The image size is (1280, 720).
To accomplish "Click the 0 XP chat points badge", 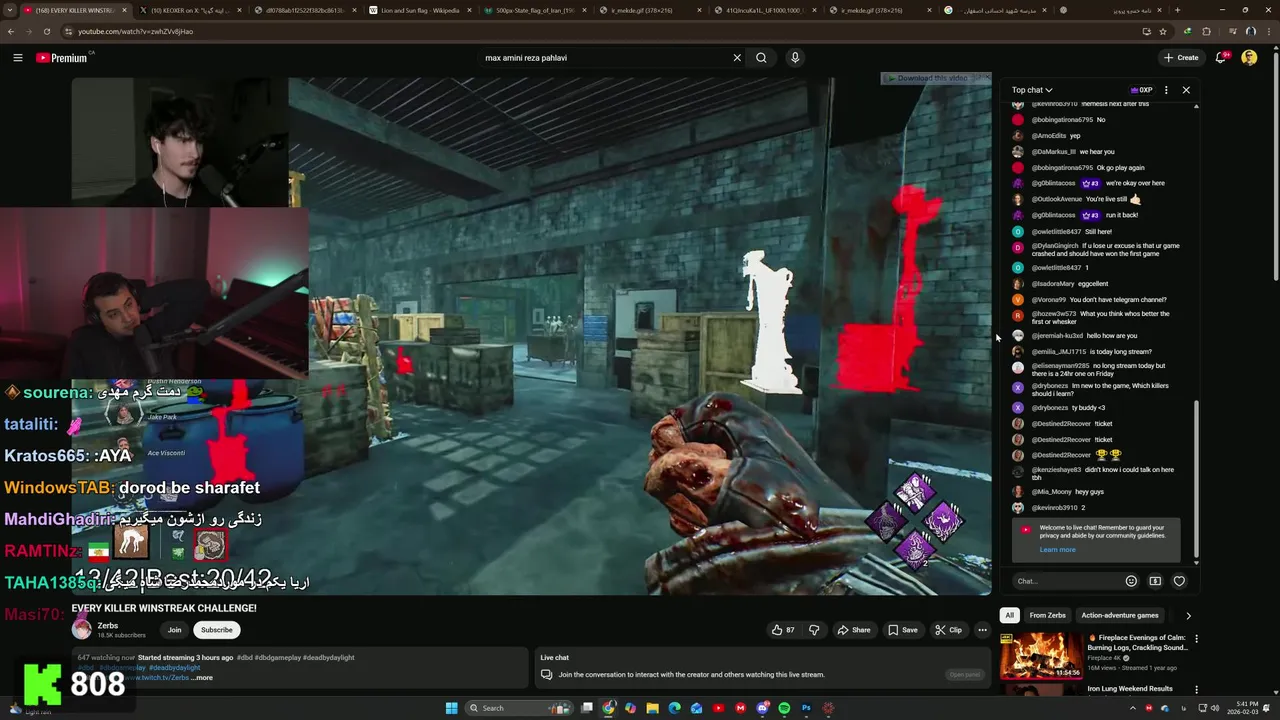I will 1142,90.
